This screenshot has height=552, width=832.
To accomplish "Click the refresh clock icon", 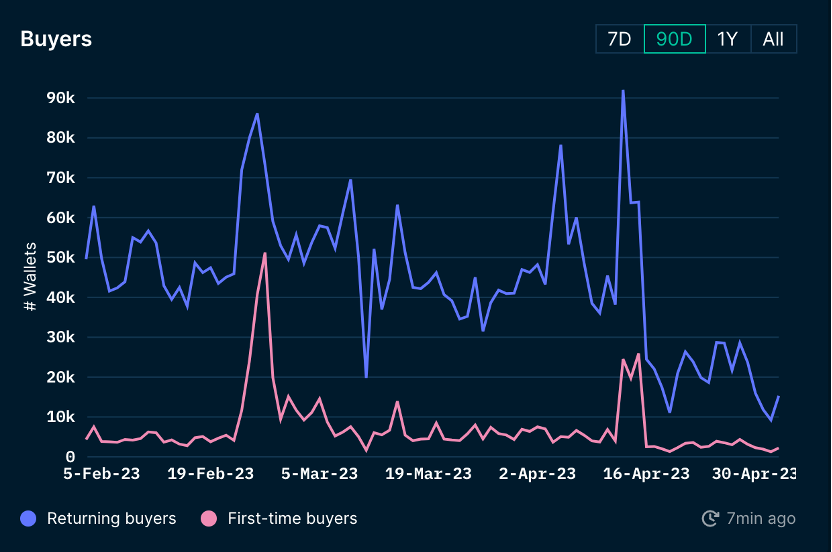I will point(710,518).
